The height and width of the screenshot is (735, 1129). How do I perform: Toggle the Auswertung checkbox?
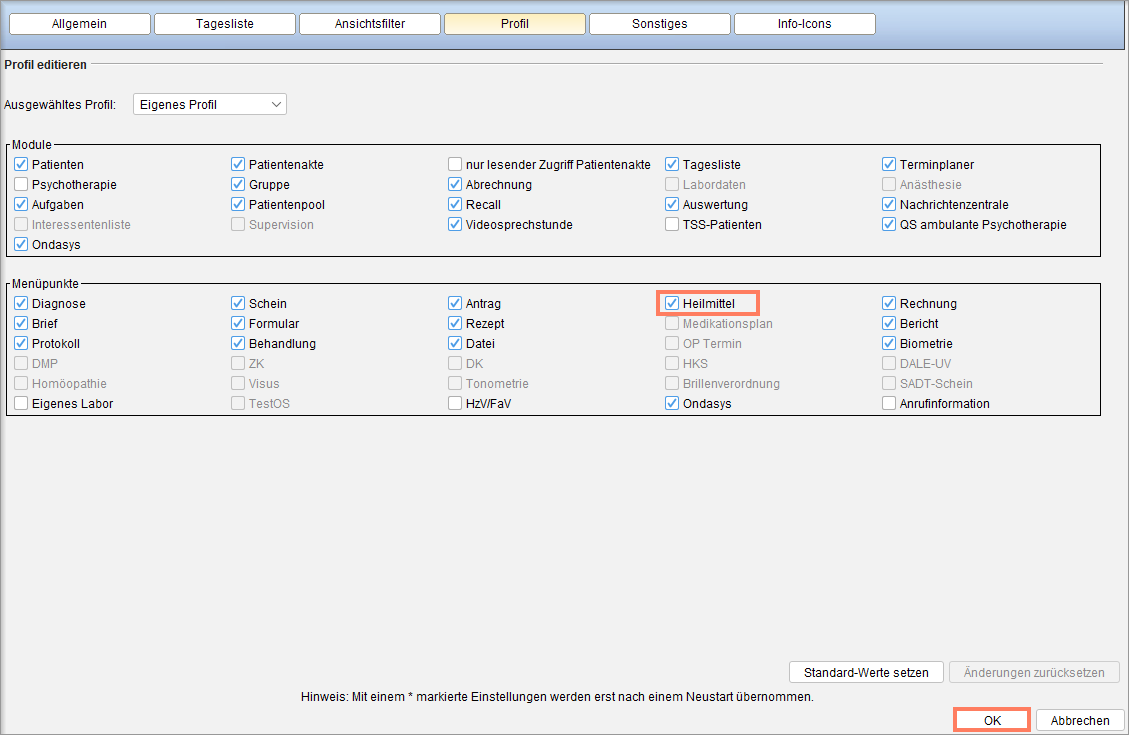672,204
